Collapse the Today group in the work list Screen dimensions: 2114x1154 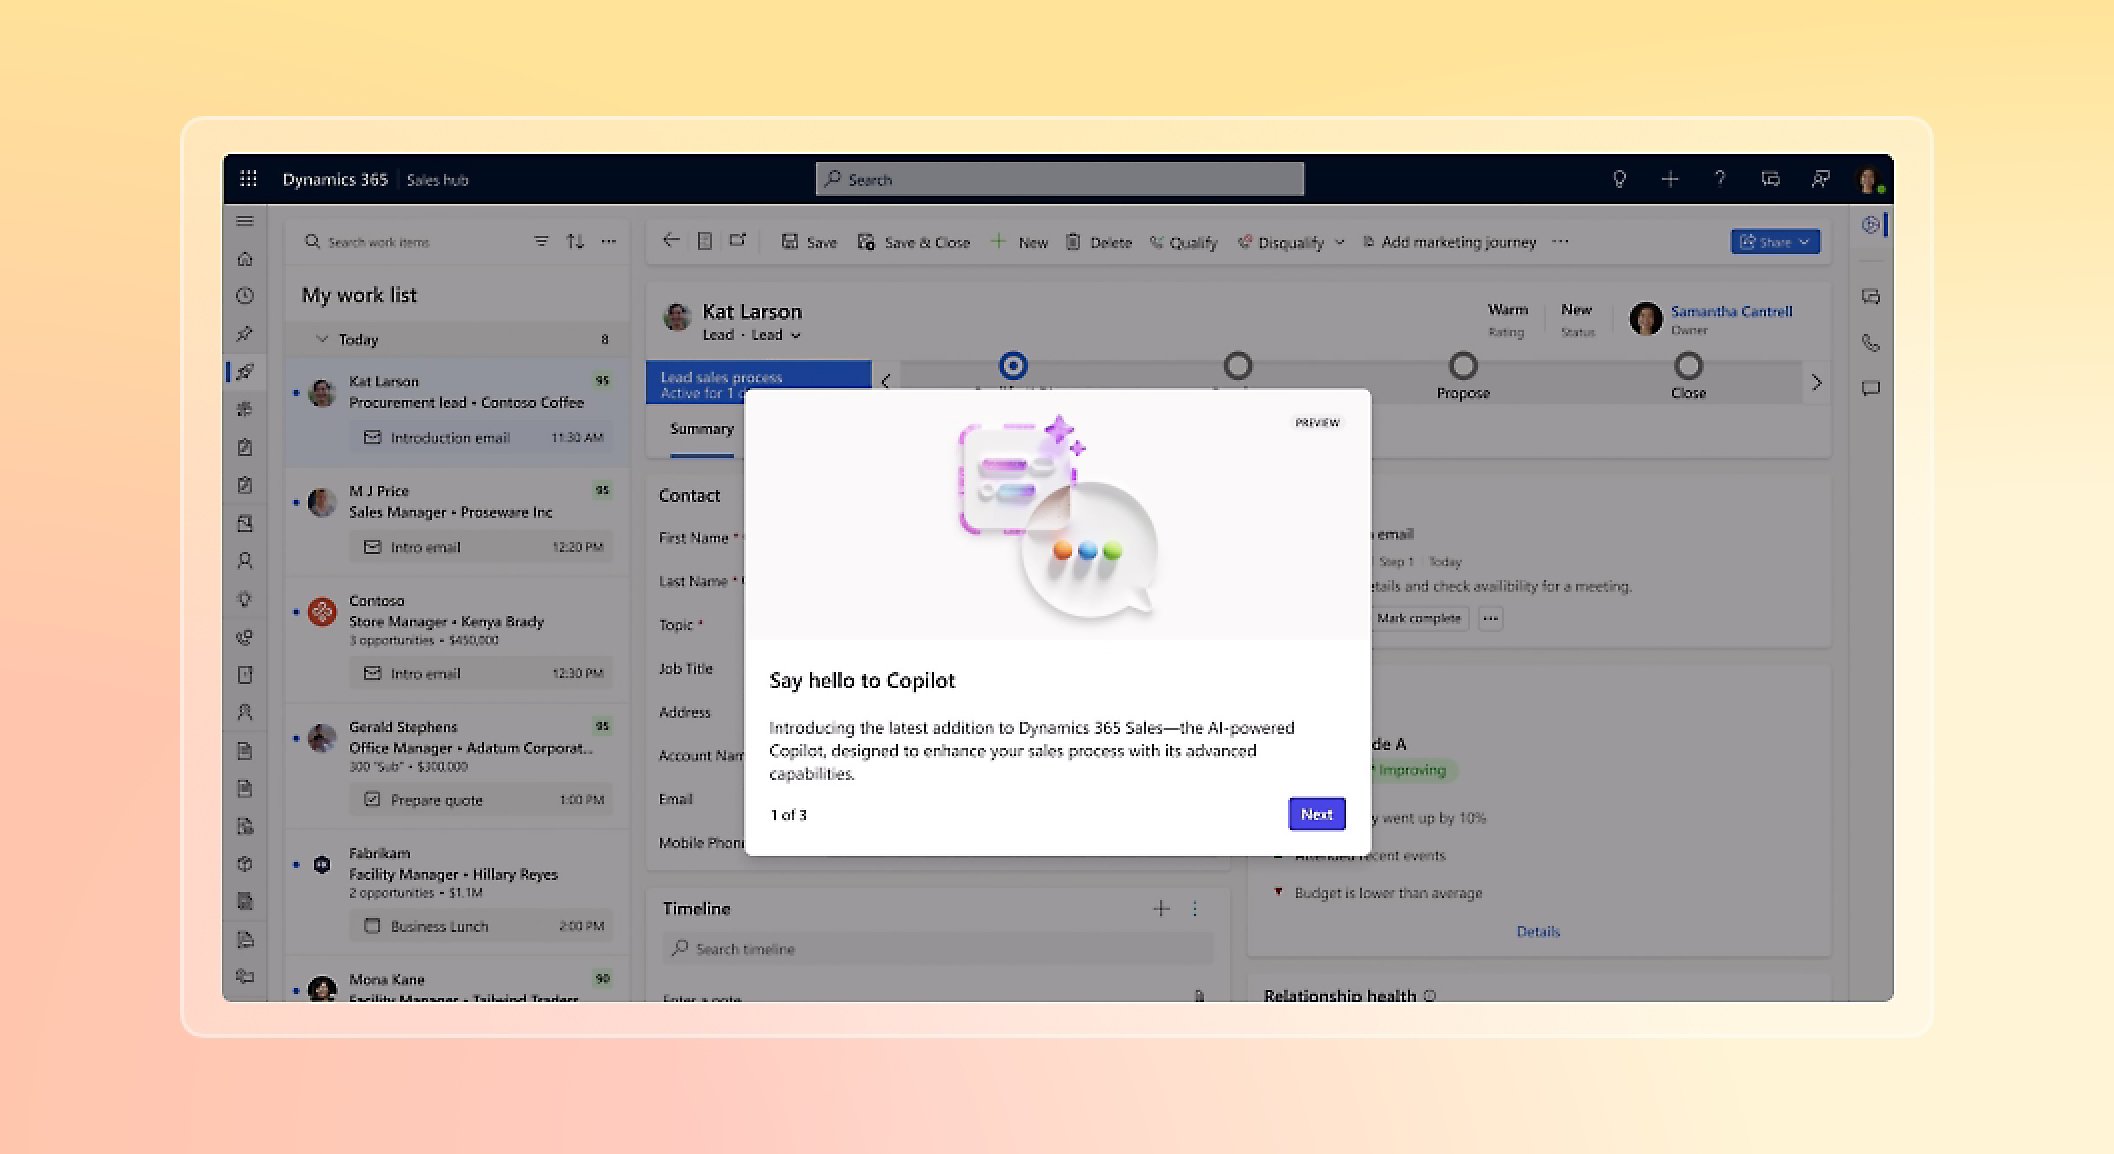point(322,339)
